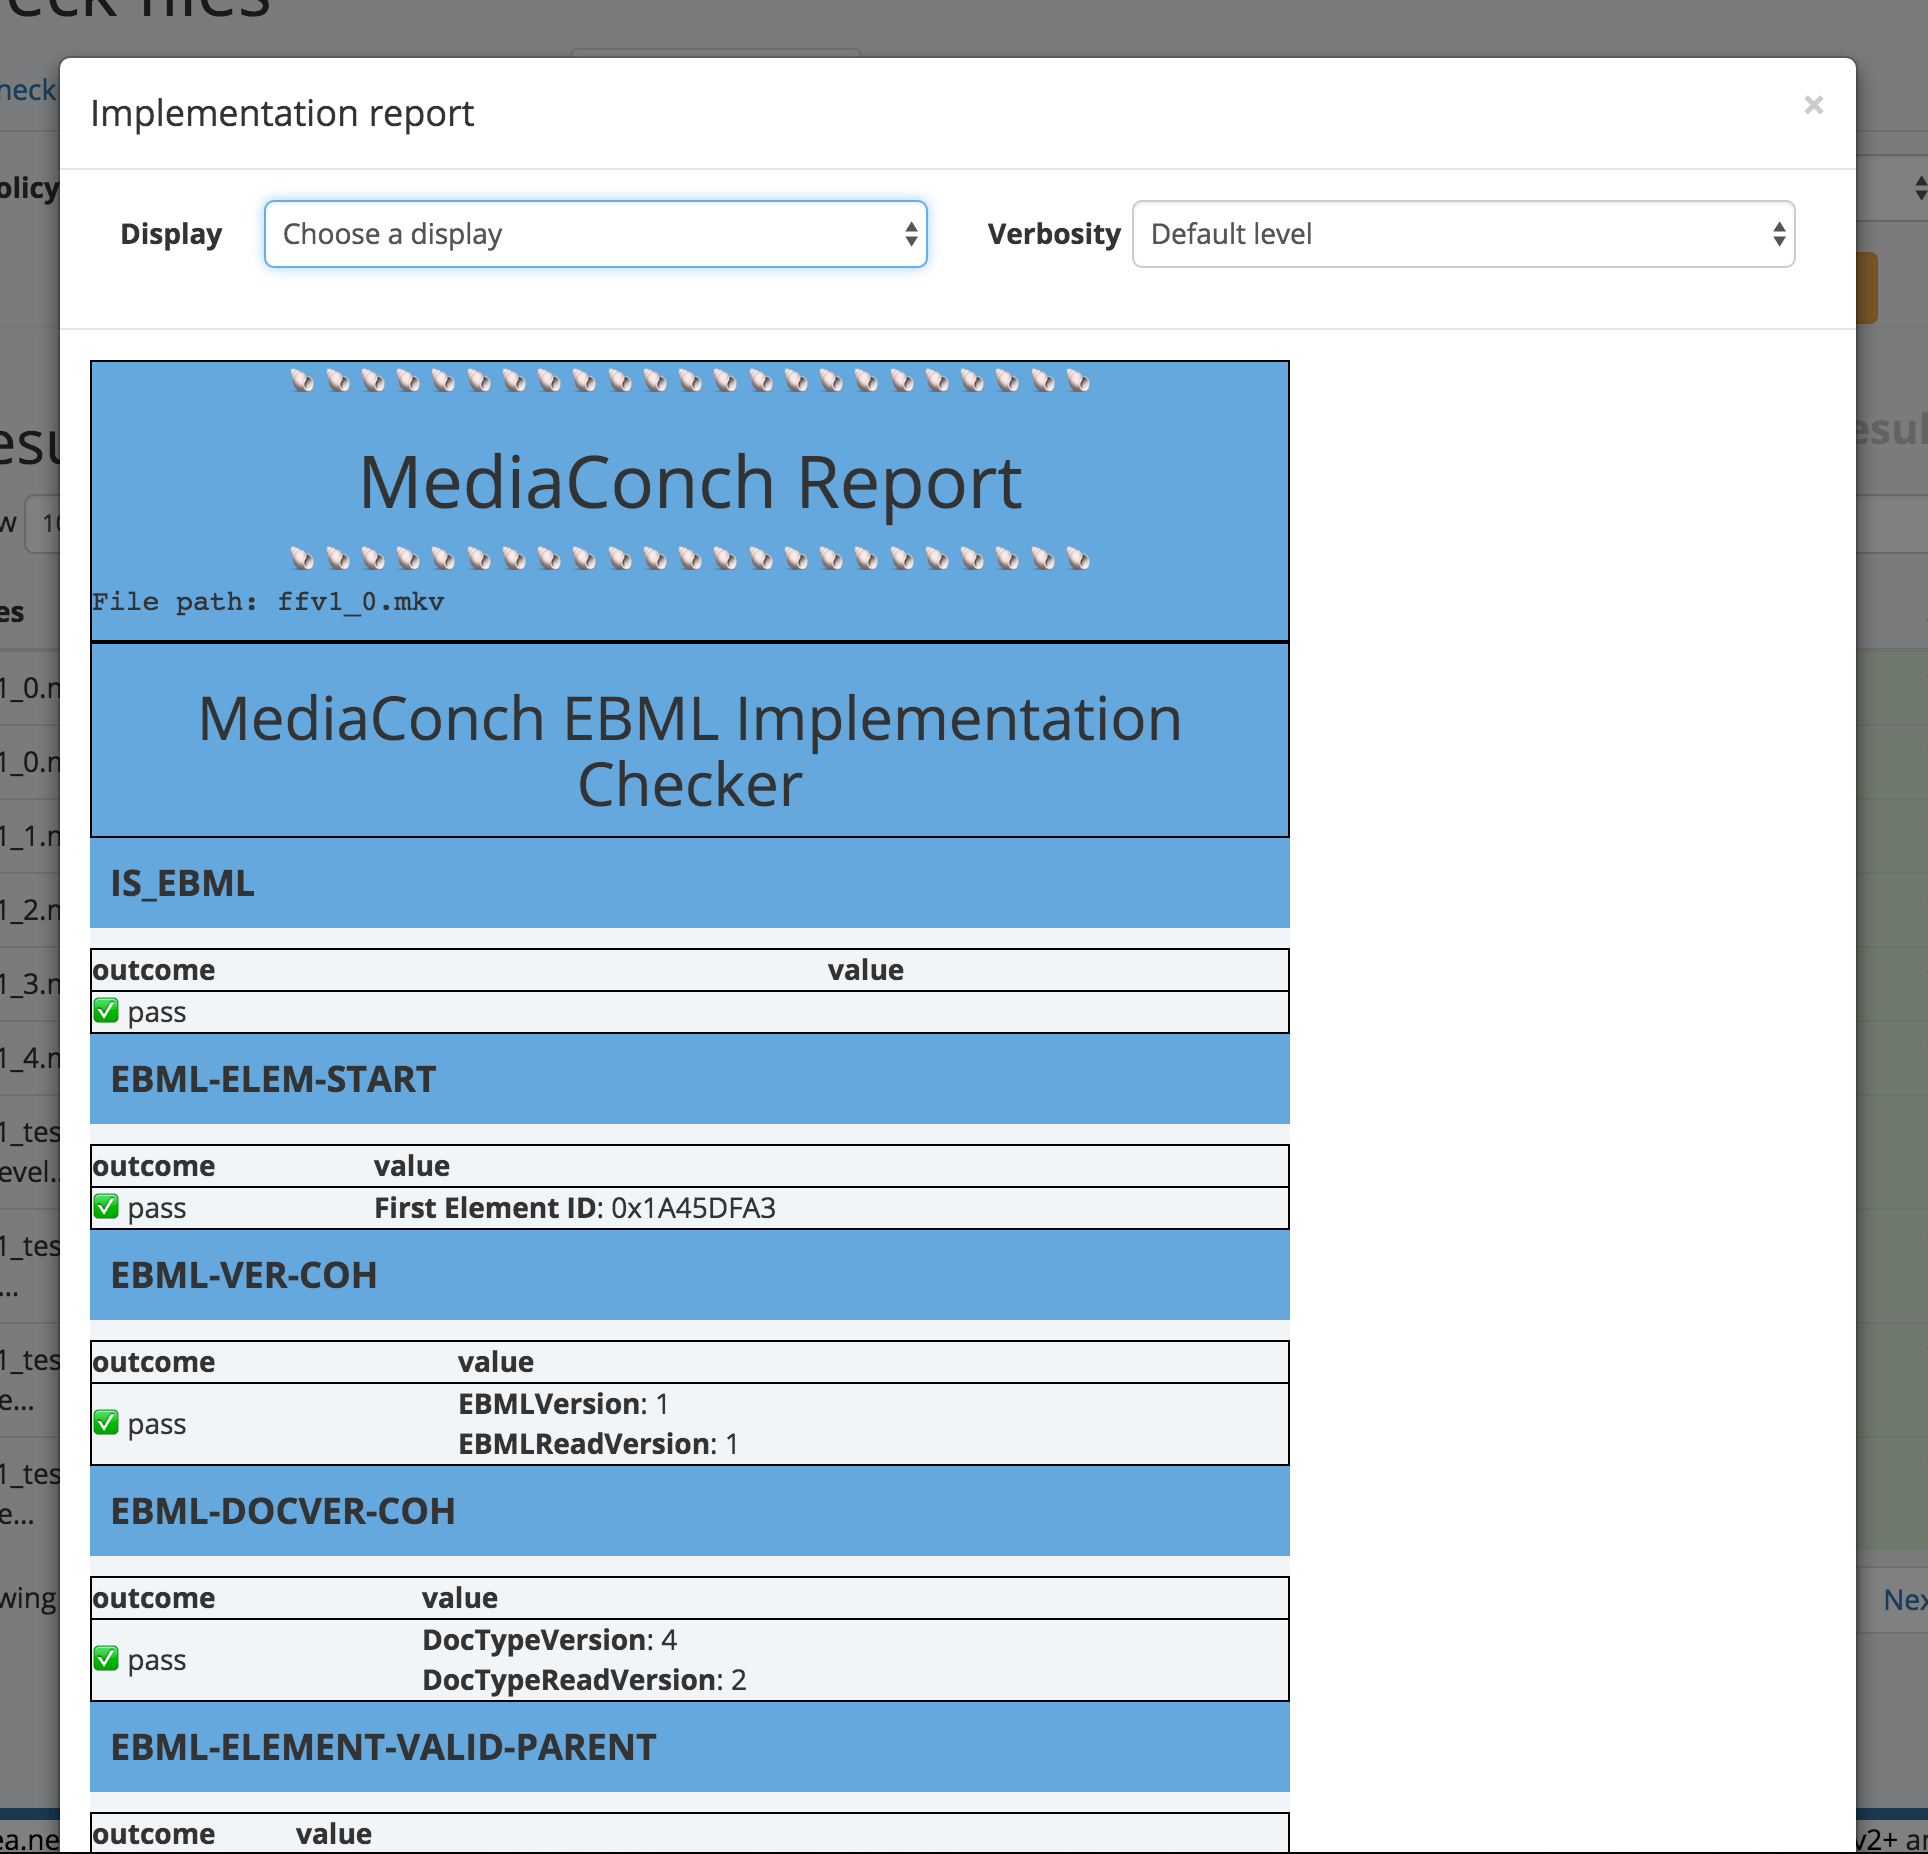This screenshot has height=1854, width=1928.
Task: Click the value column header in EBML-ELEM-START table
Action: click(412, 1166)
